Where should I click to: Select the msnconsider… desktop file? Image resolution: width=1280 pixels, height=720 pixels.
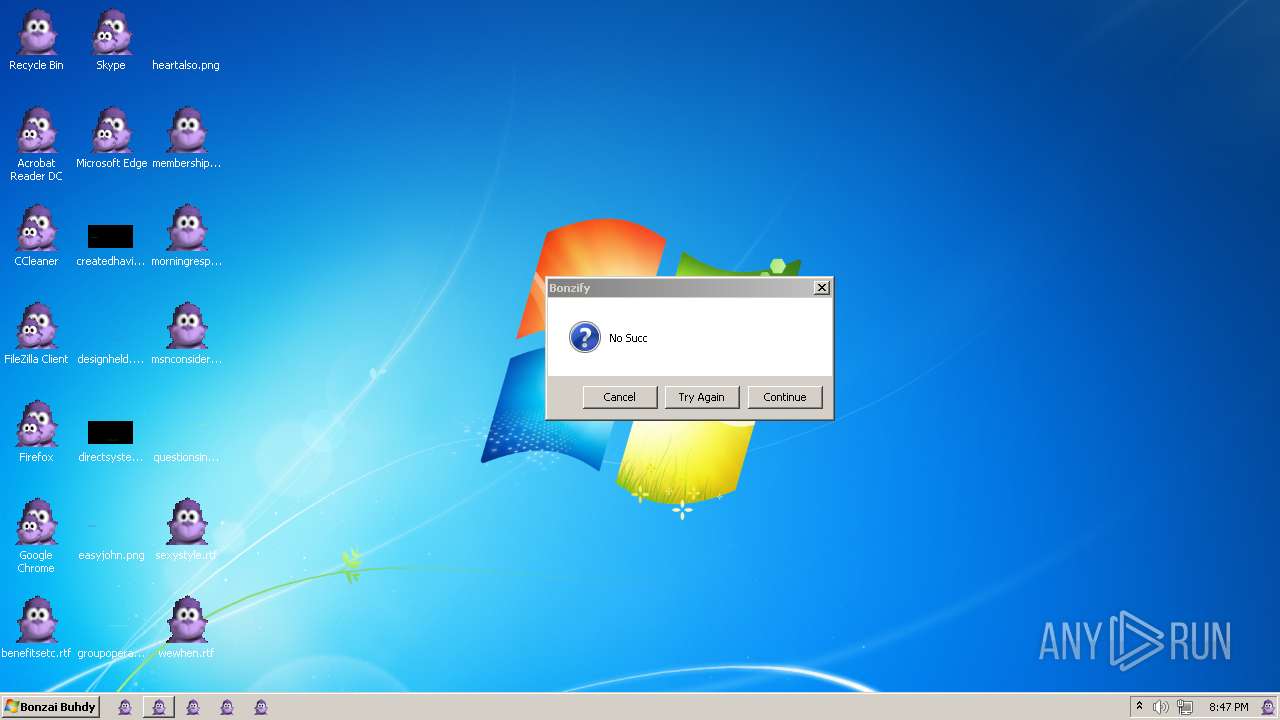[x=186, y=336]
